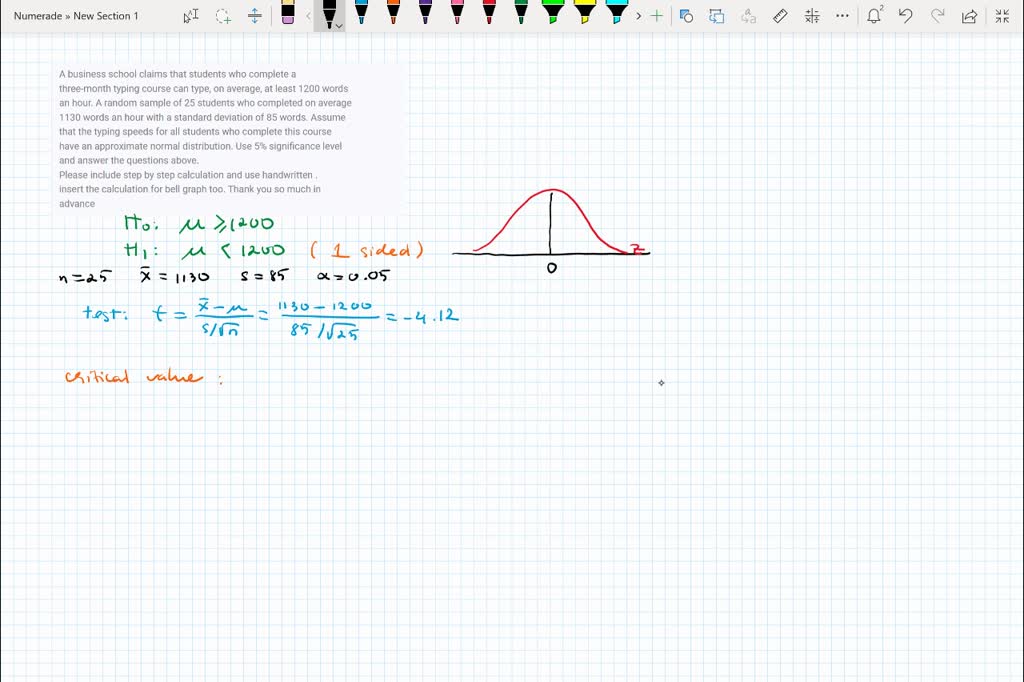The image size is (1024, 682).
Task: Click the ink-to-text conversion icon
Action: tap(747, 16)
